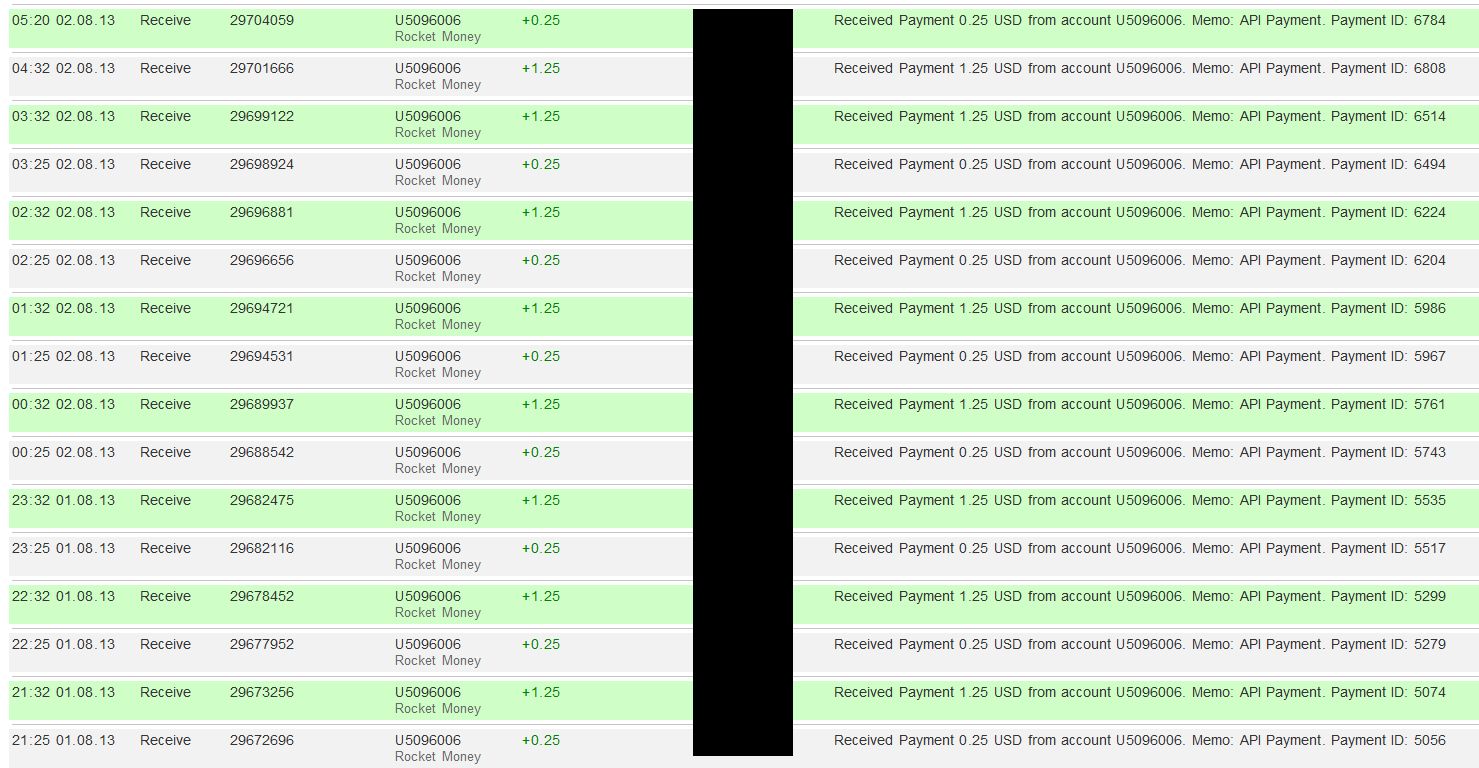Click the timestamp 04:32 02.08.13
Image resolution: width=1479 pixels, height=768 pixels.
[x=63, y=68]
